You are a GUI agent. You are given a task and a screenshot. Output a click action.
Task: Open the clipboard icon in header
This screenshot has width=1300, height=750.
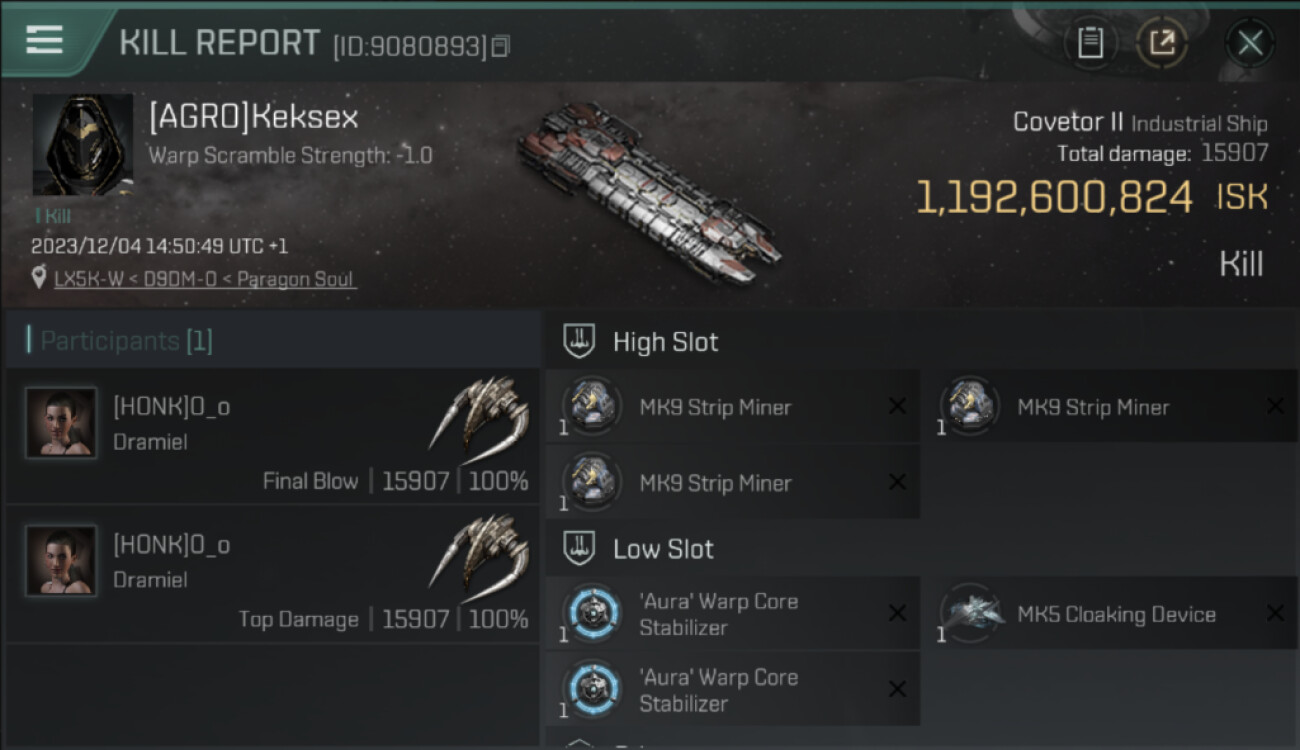point(1090,43)
